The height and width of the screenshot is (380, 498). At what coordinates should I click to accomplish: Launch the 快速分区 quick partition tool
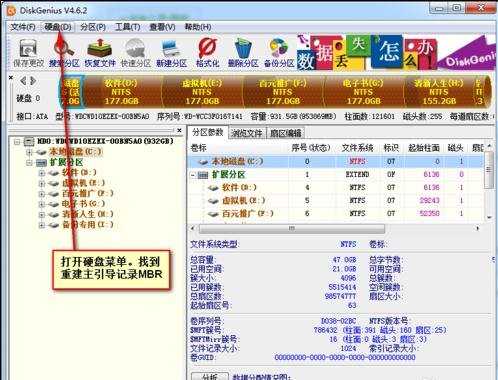[136, 53]
